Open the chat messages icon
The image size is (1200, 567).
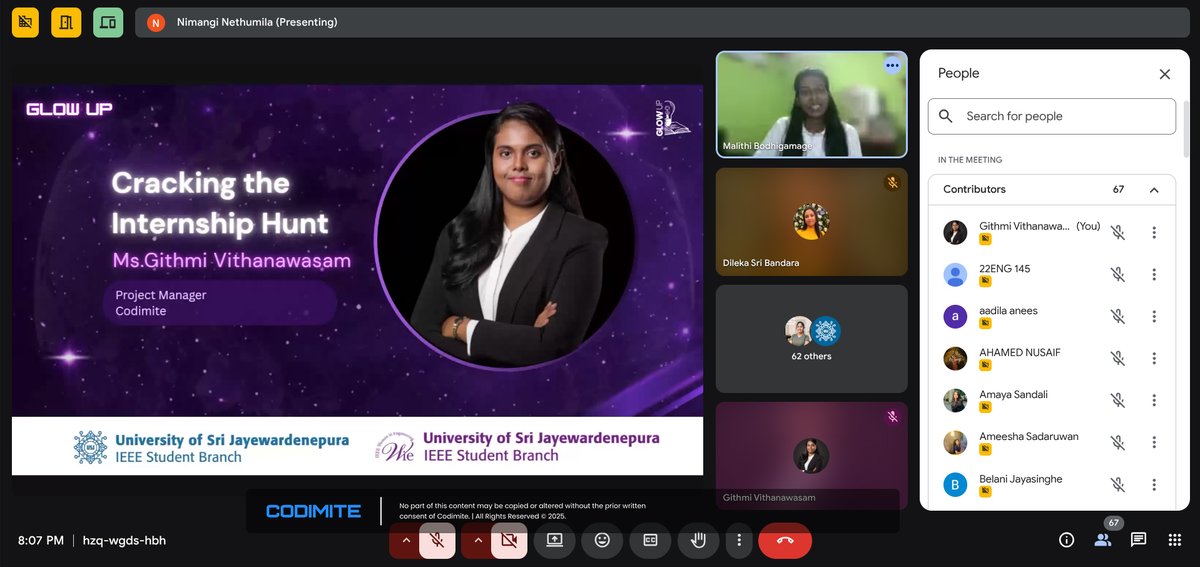point(1138,540)
